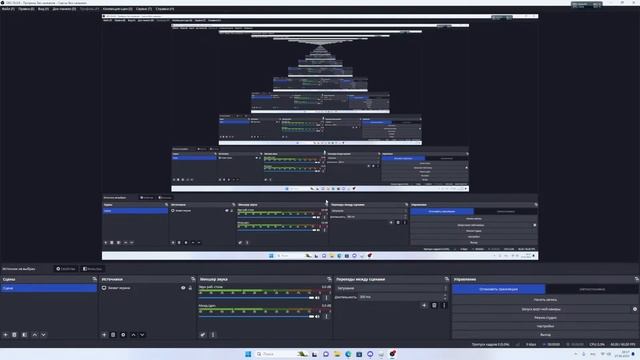Open Settings from Controls dock
The height and width of the screenshot is (360, 640).
point(545,326)
